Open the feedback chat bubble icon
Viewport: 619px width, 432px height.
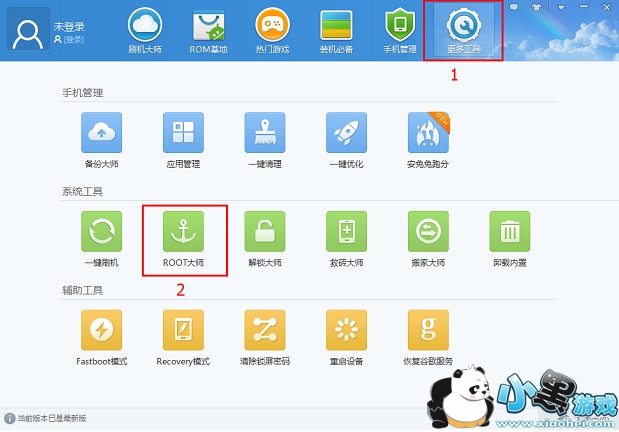(514, 7)
